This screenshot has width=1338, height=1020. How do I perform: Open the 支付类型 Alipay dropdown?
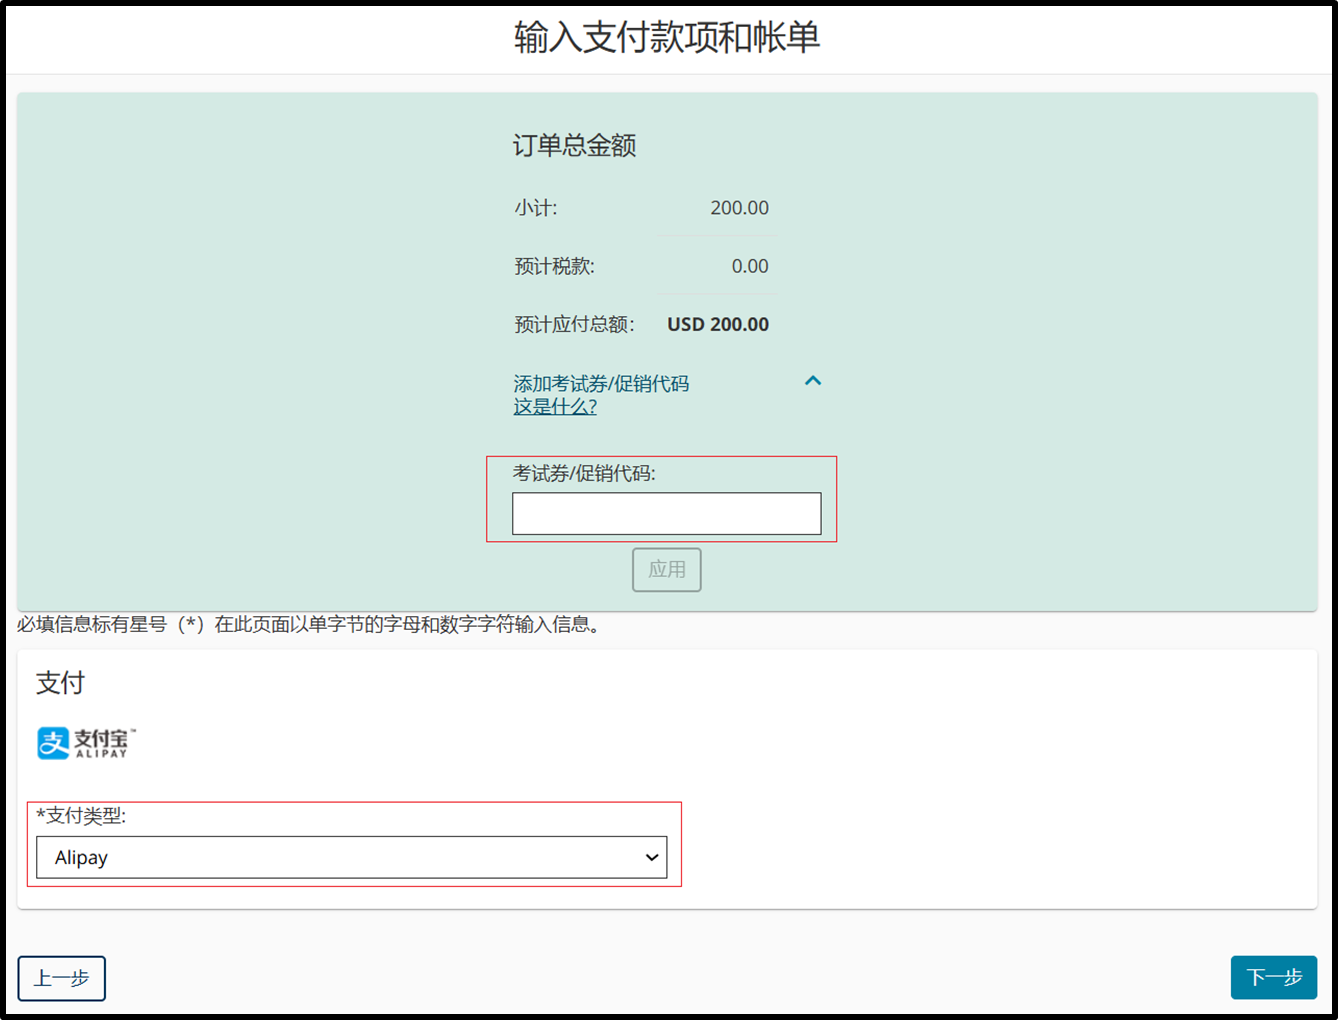coord(352,858)
